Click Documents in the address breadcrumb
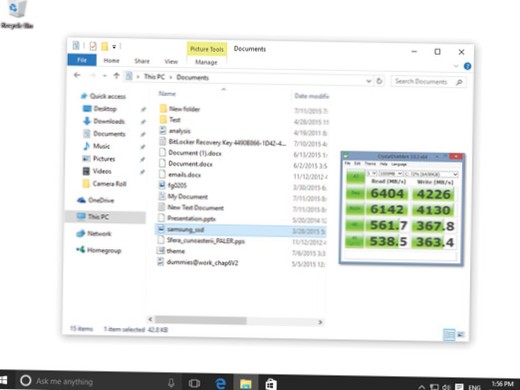 tap(193, 77)
